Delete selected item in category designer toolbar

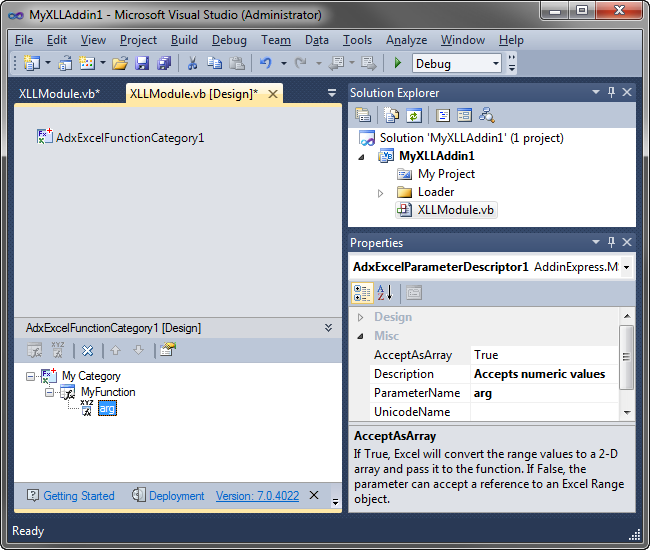87,351
